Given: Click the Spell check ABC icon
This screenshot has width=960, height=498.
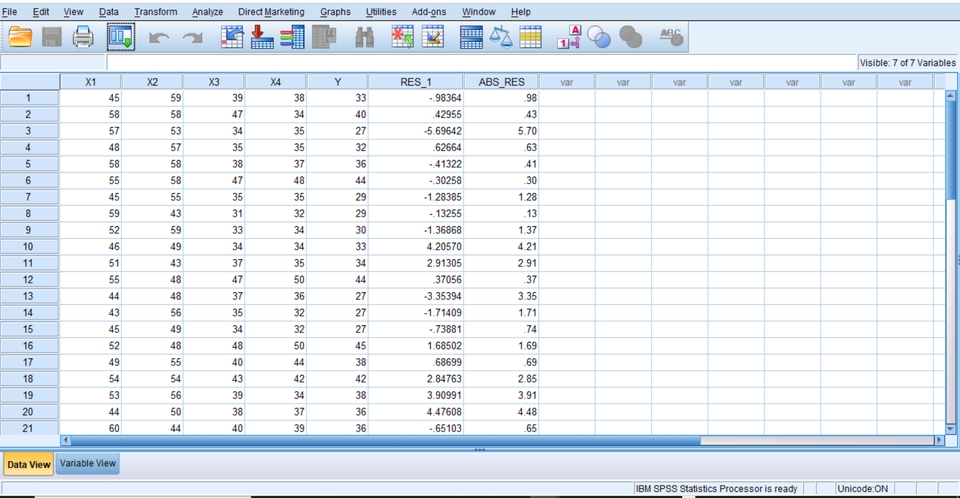Looking at the screenshot, I should click(671, 37).
